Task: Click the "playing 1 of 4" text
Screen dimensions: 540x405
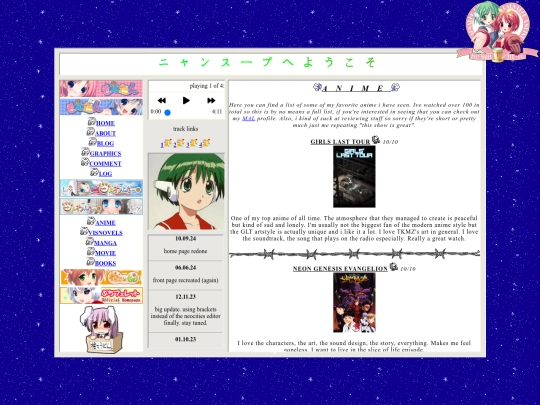Action: click(207, 86)
